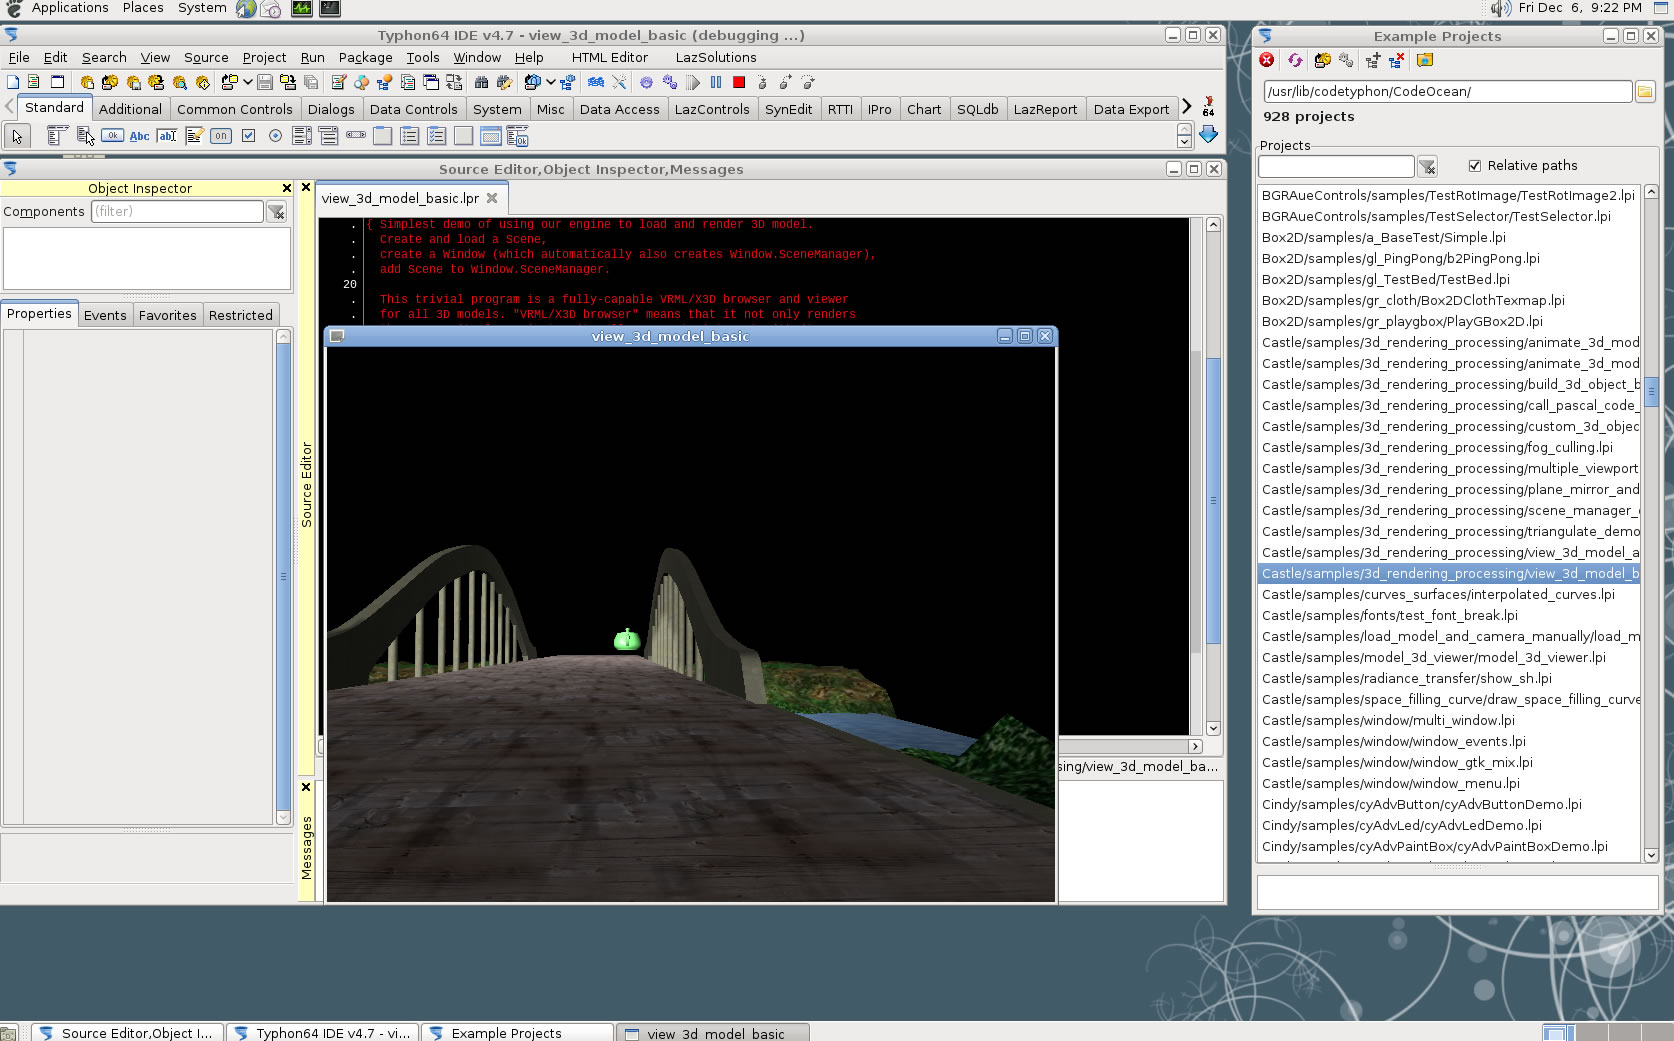The height and width of the screenshot is (1041, 1674).
Task: Select Castle/samples/fonts/test_font_break.lpi project
Action: [1449, 615]
